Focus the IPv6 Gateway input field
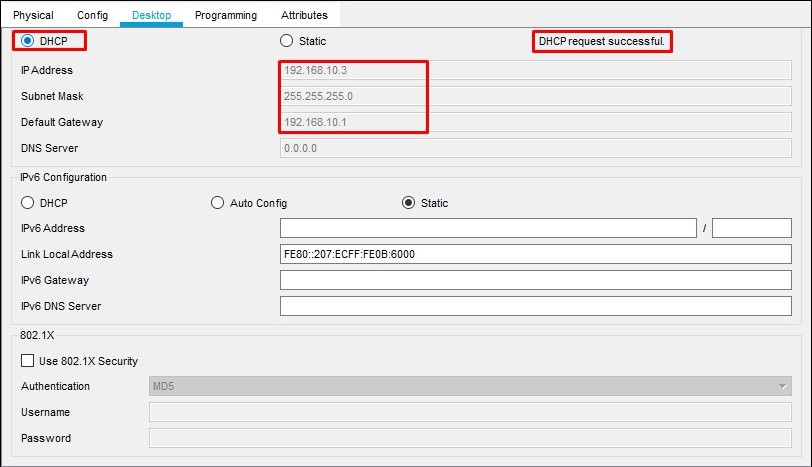The height and width of the screenshot is (467, 812). (535, 280)
